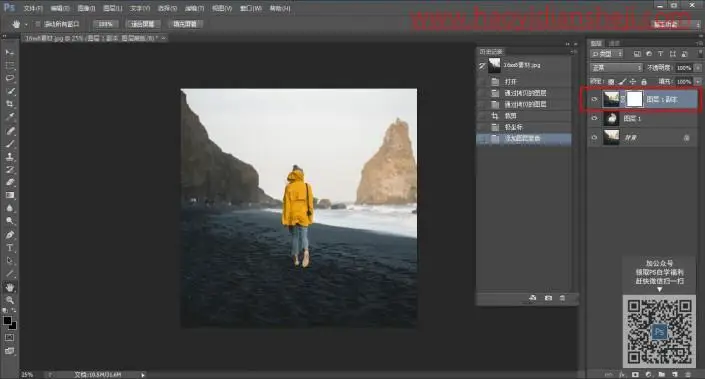Image resolution: width=705 pixels, height=379 pixels.
Task: Lock all layer attributes
Action: [644, 81]
